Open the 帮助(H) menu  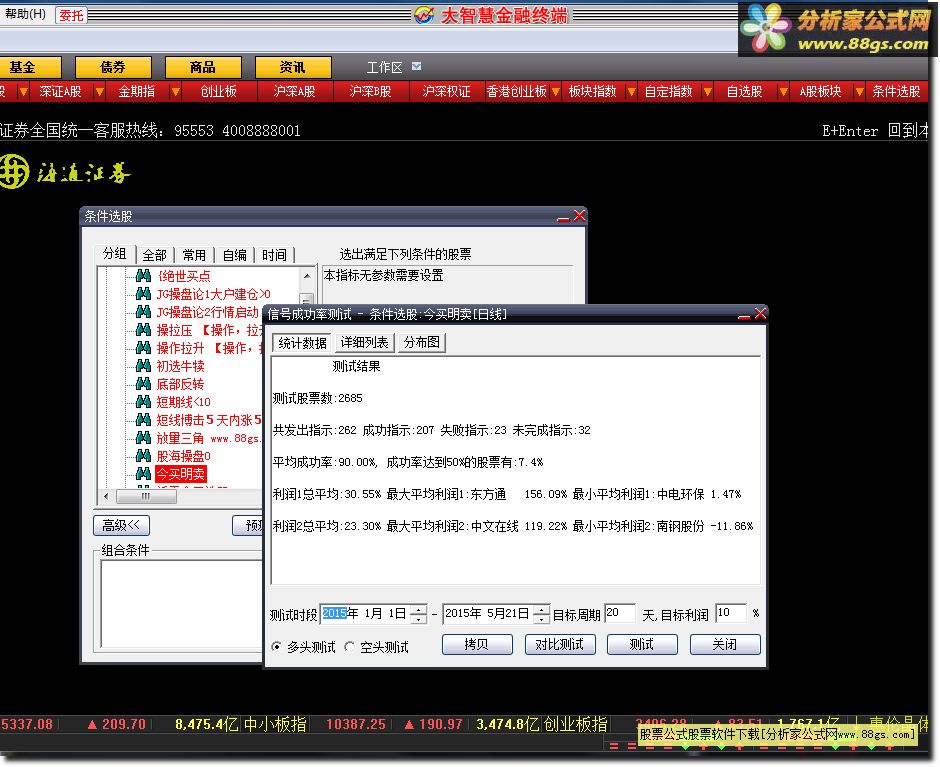coord(25,14)
